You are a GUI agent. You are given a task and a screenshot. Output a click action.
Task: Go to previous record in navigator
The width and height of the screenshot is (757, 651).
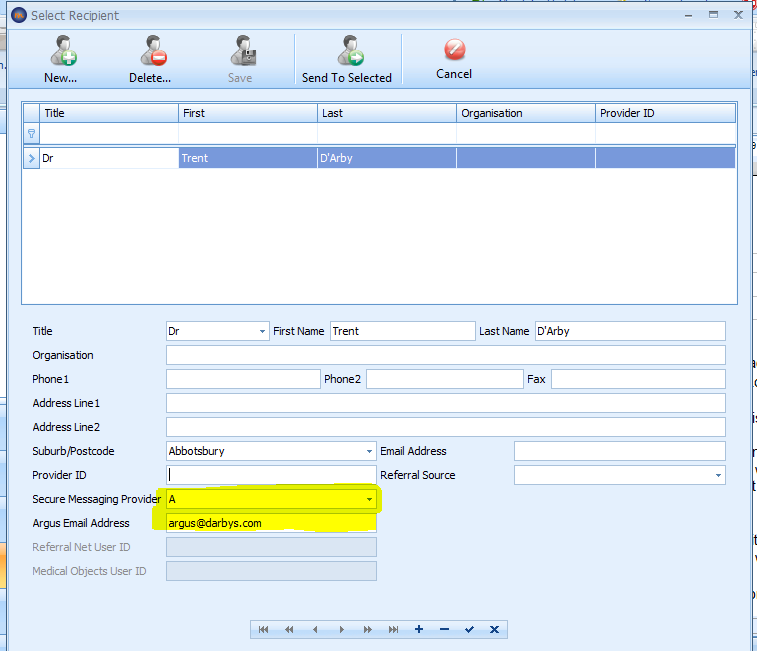click(x=315, y=629)
